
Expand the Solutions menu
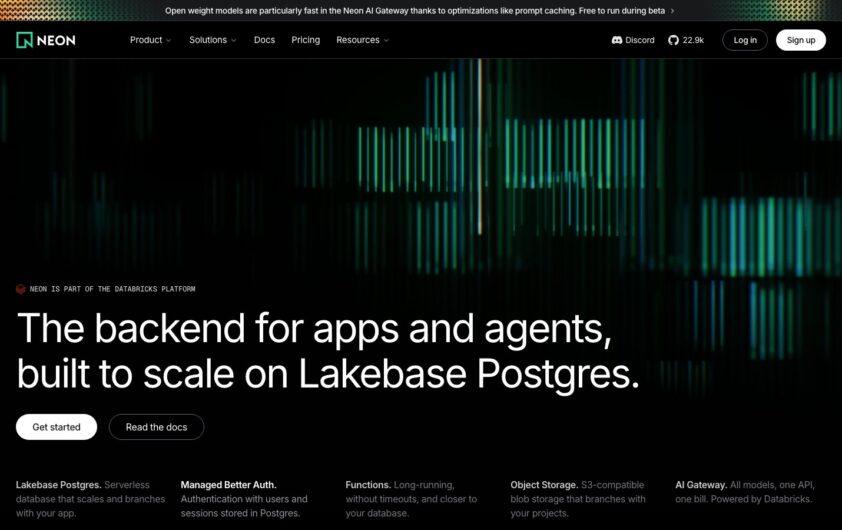(213, 40)
